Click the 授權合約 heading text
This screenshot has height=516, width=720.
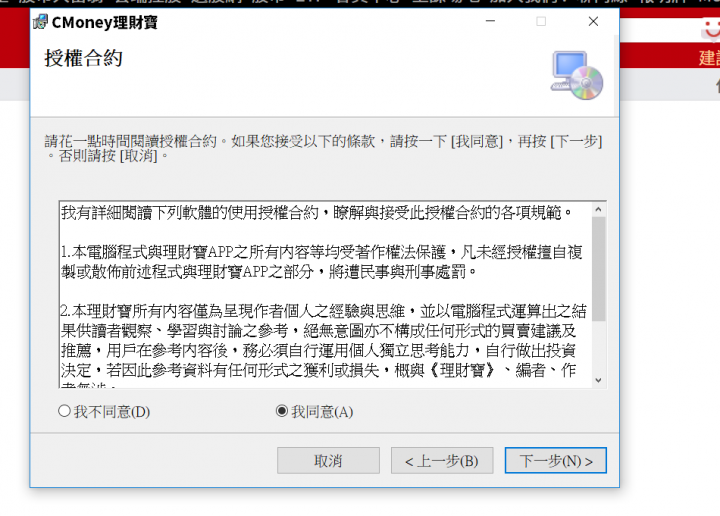84,58
